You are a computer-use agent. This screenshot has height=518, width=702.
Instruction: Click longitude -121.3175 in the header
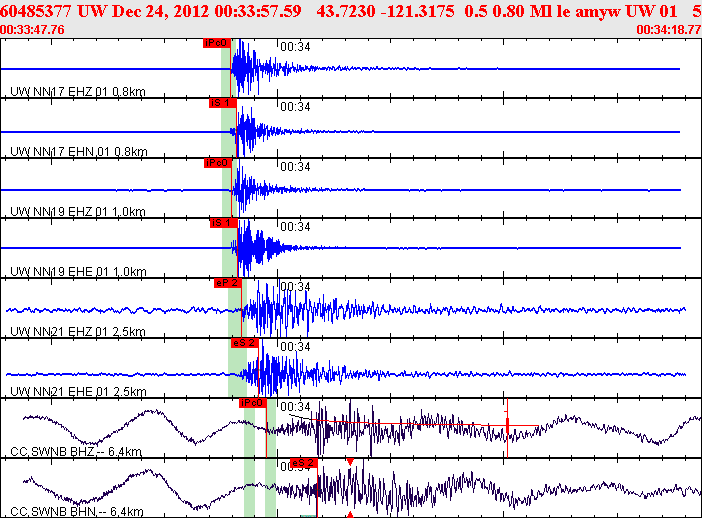coord(418,11)
